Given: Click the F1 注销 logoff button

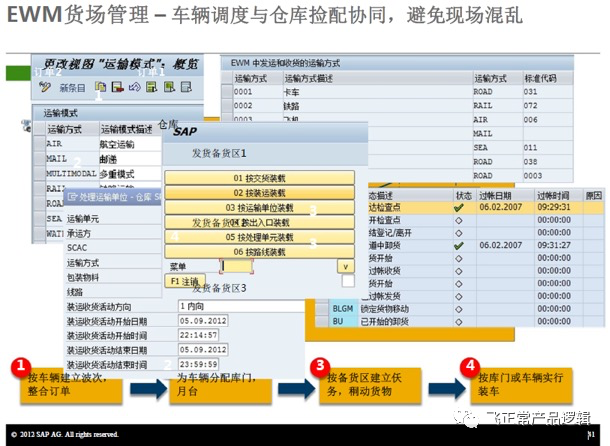Looking at the screenshot, I should [185, 281].
